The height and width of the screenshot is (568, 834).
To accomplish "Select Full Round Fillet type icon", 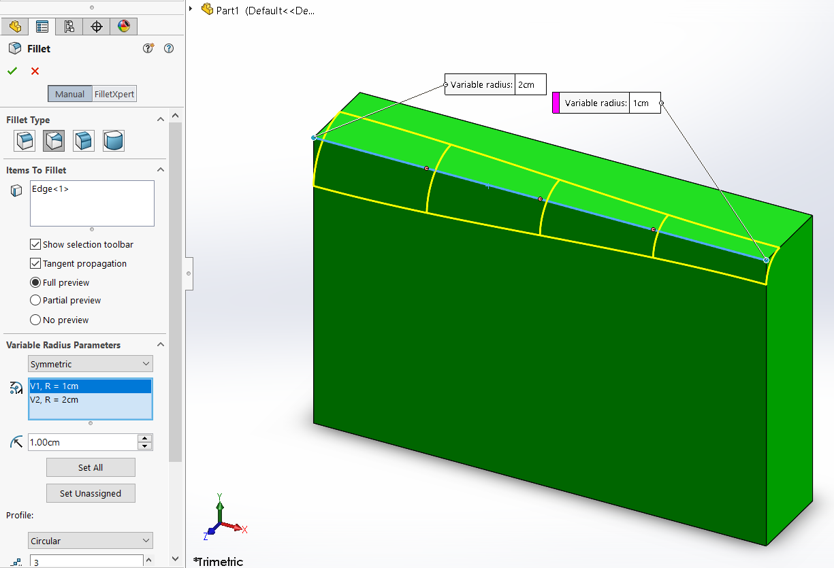I will (113, 141).
